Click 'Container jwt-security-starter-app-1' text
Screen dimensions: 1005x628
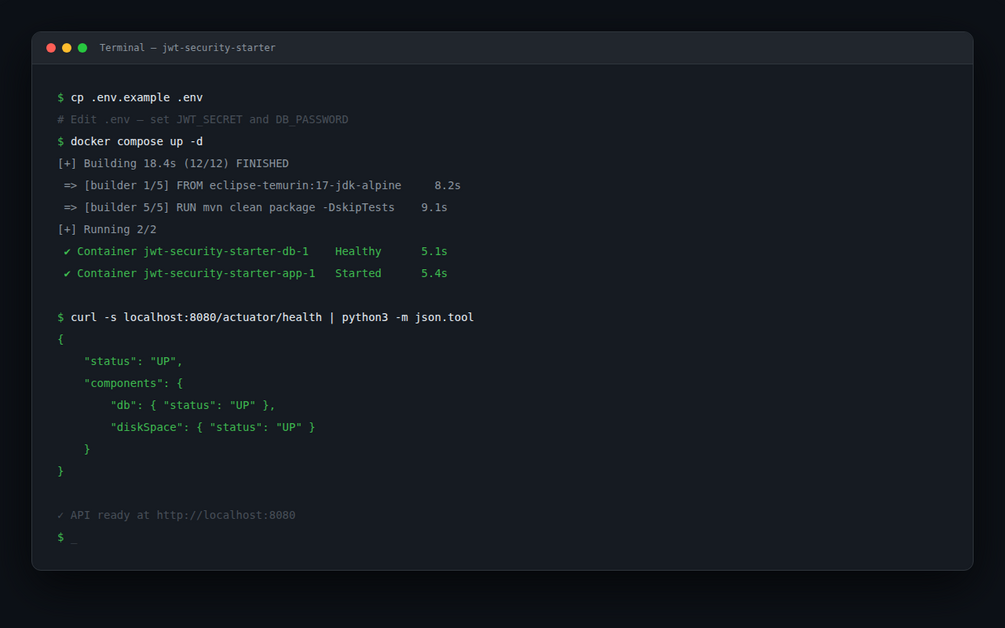pos(196,274)
